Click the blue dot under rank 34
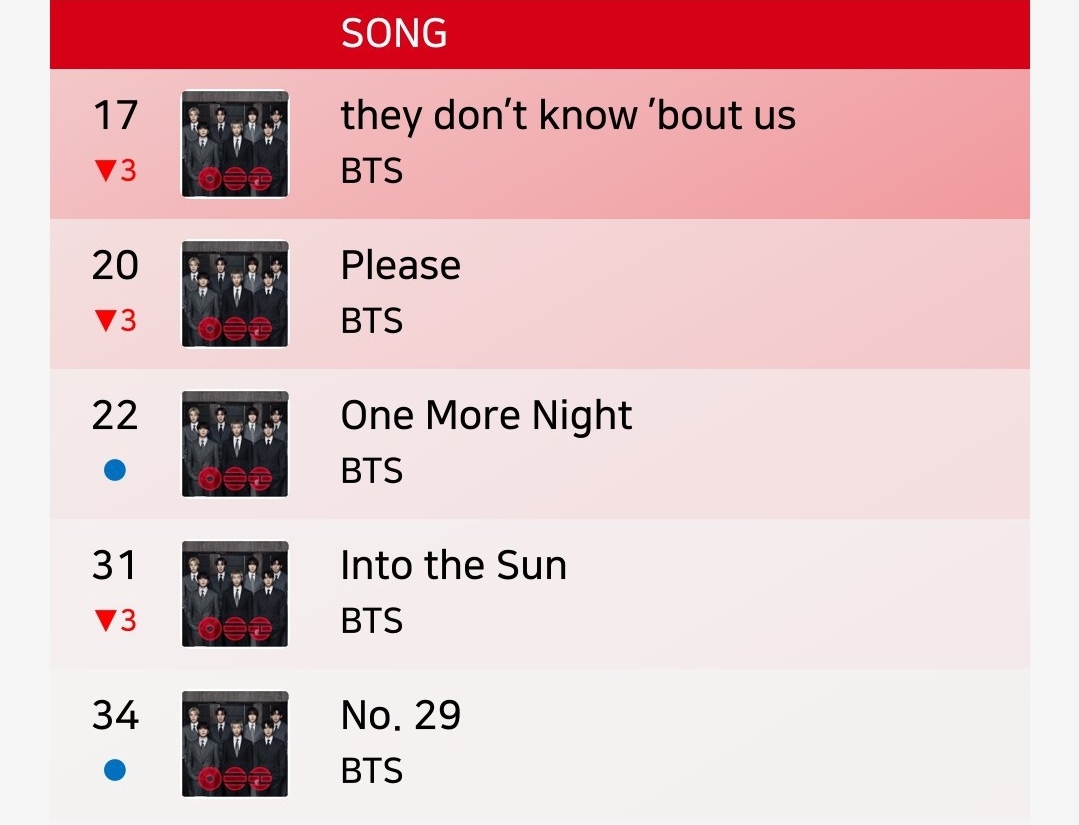Viewport: 1079px width, 825px height. point(115,770)
